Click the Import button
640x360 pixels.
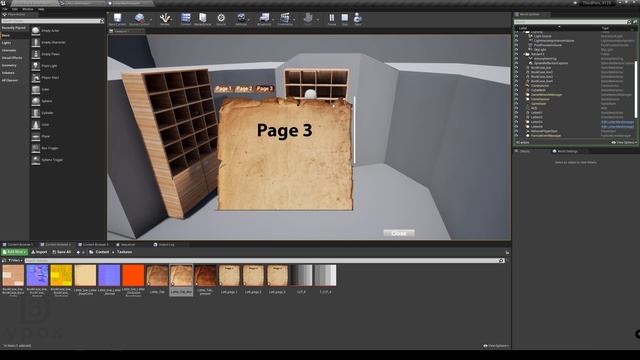point(39,252)
